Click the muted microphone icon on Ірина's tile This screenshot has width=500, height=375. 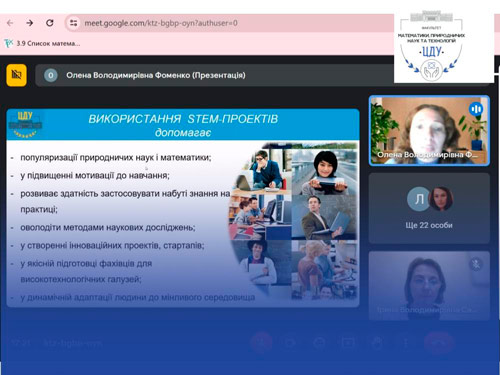(476, 265)
